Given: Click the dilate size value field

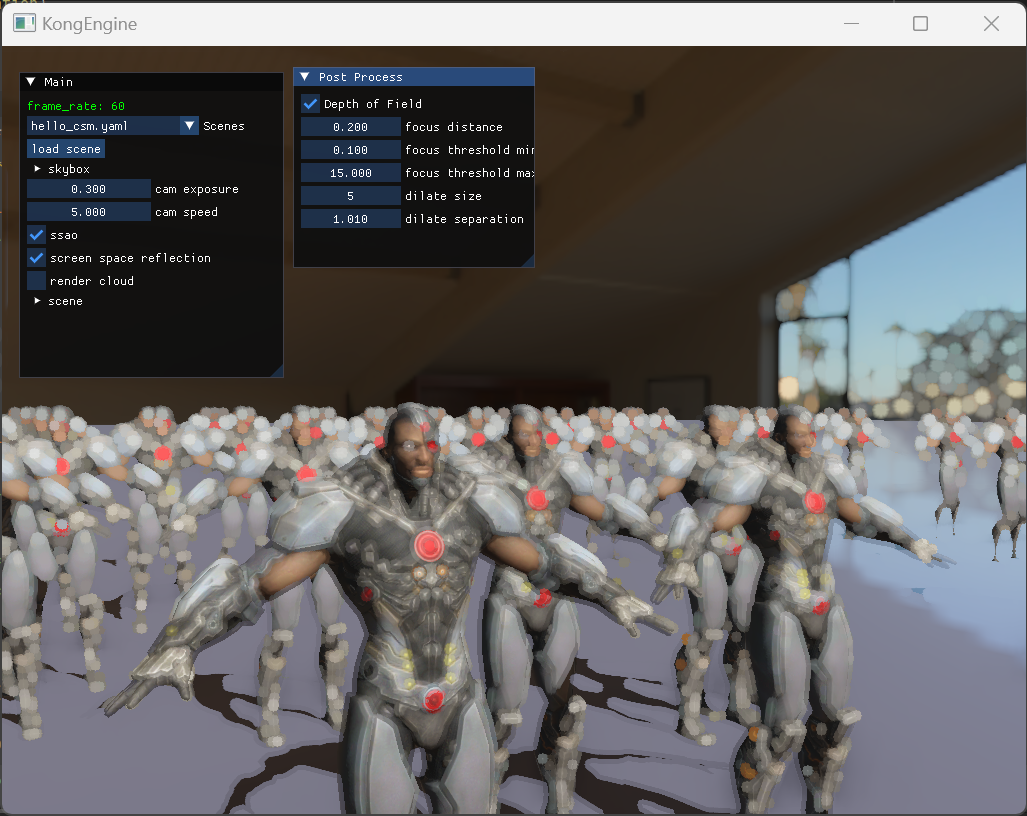Looking at the screenshot, I should [x=350, y=195].
